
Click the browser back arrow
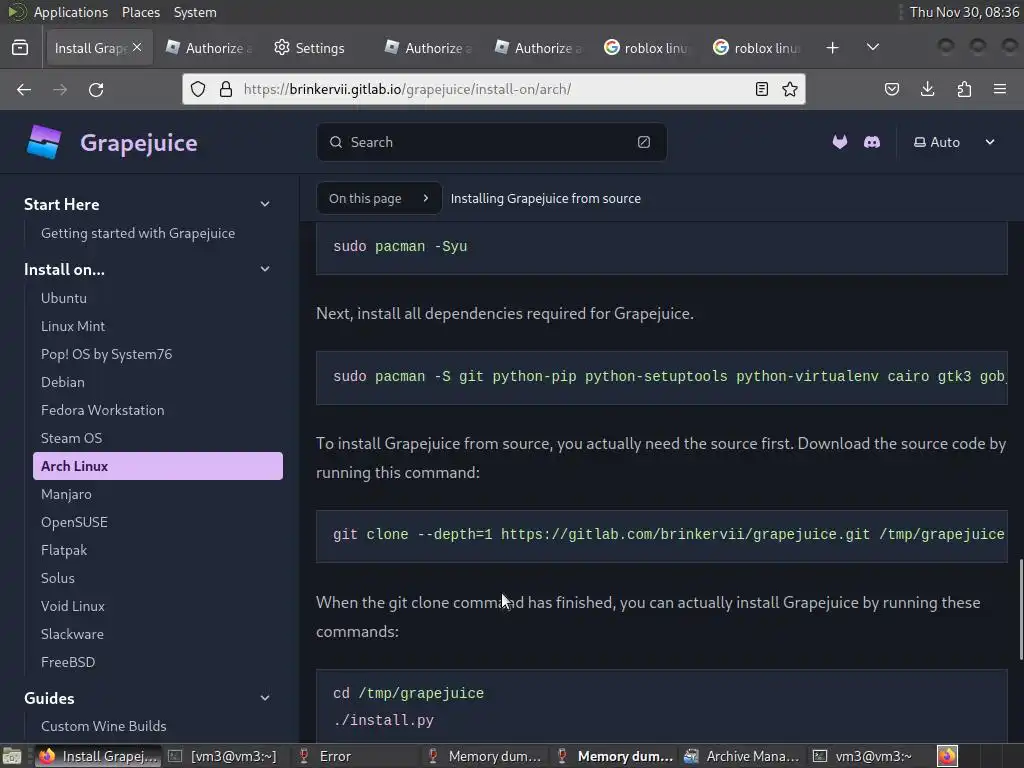pos(24,89)
